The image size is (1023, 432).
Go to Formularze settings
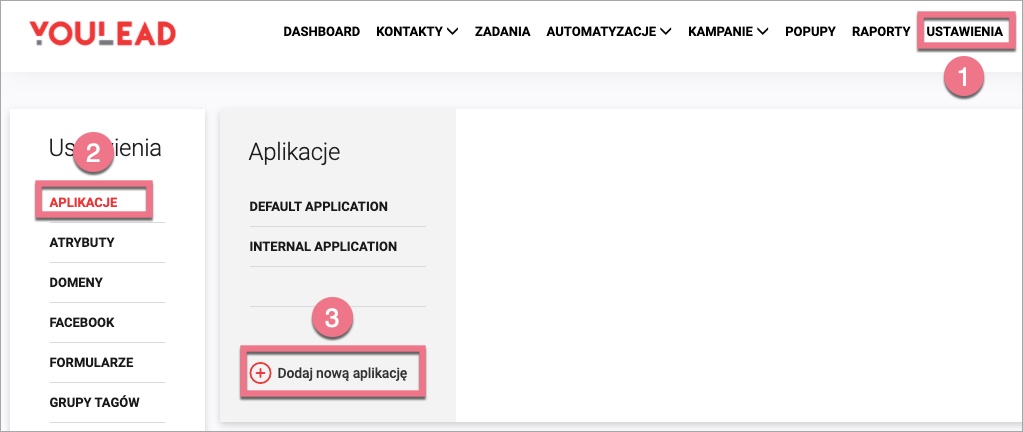tap(91, 363)
